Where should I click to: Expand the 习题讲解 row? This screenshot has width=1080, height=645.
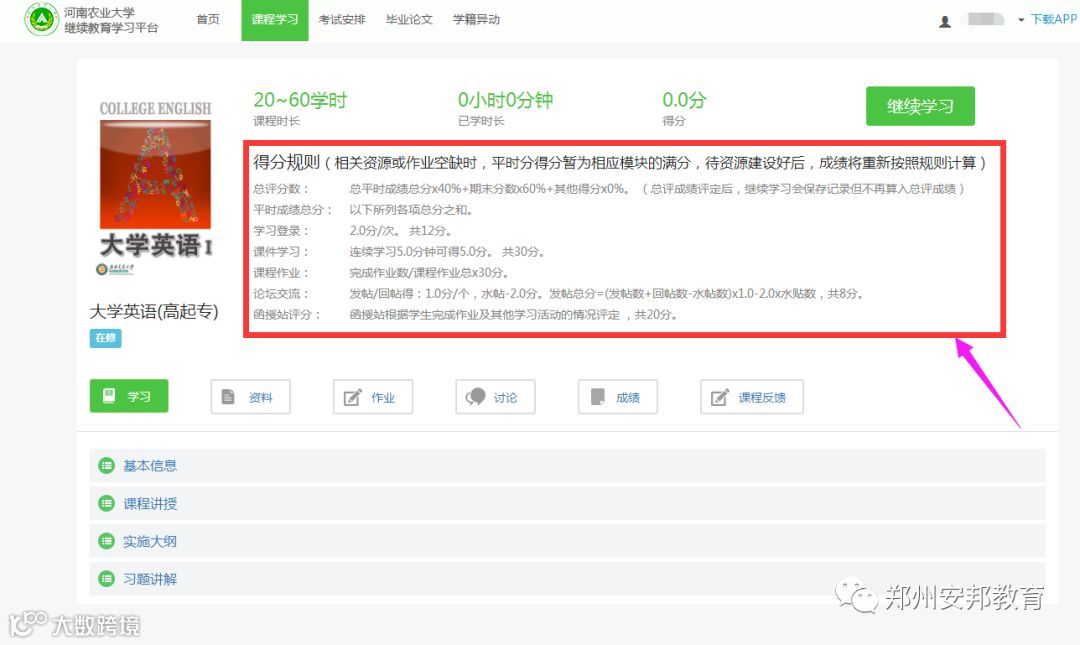tap(568, 579)
